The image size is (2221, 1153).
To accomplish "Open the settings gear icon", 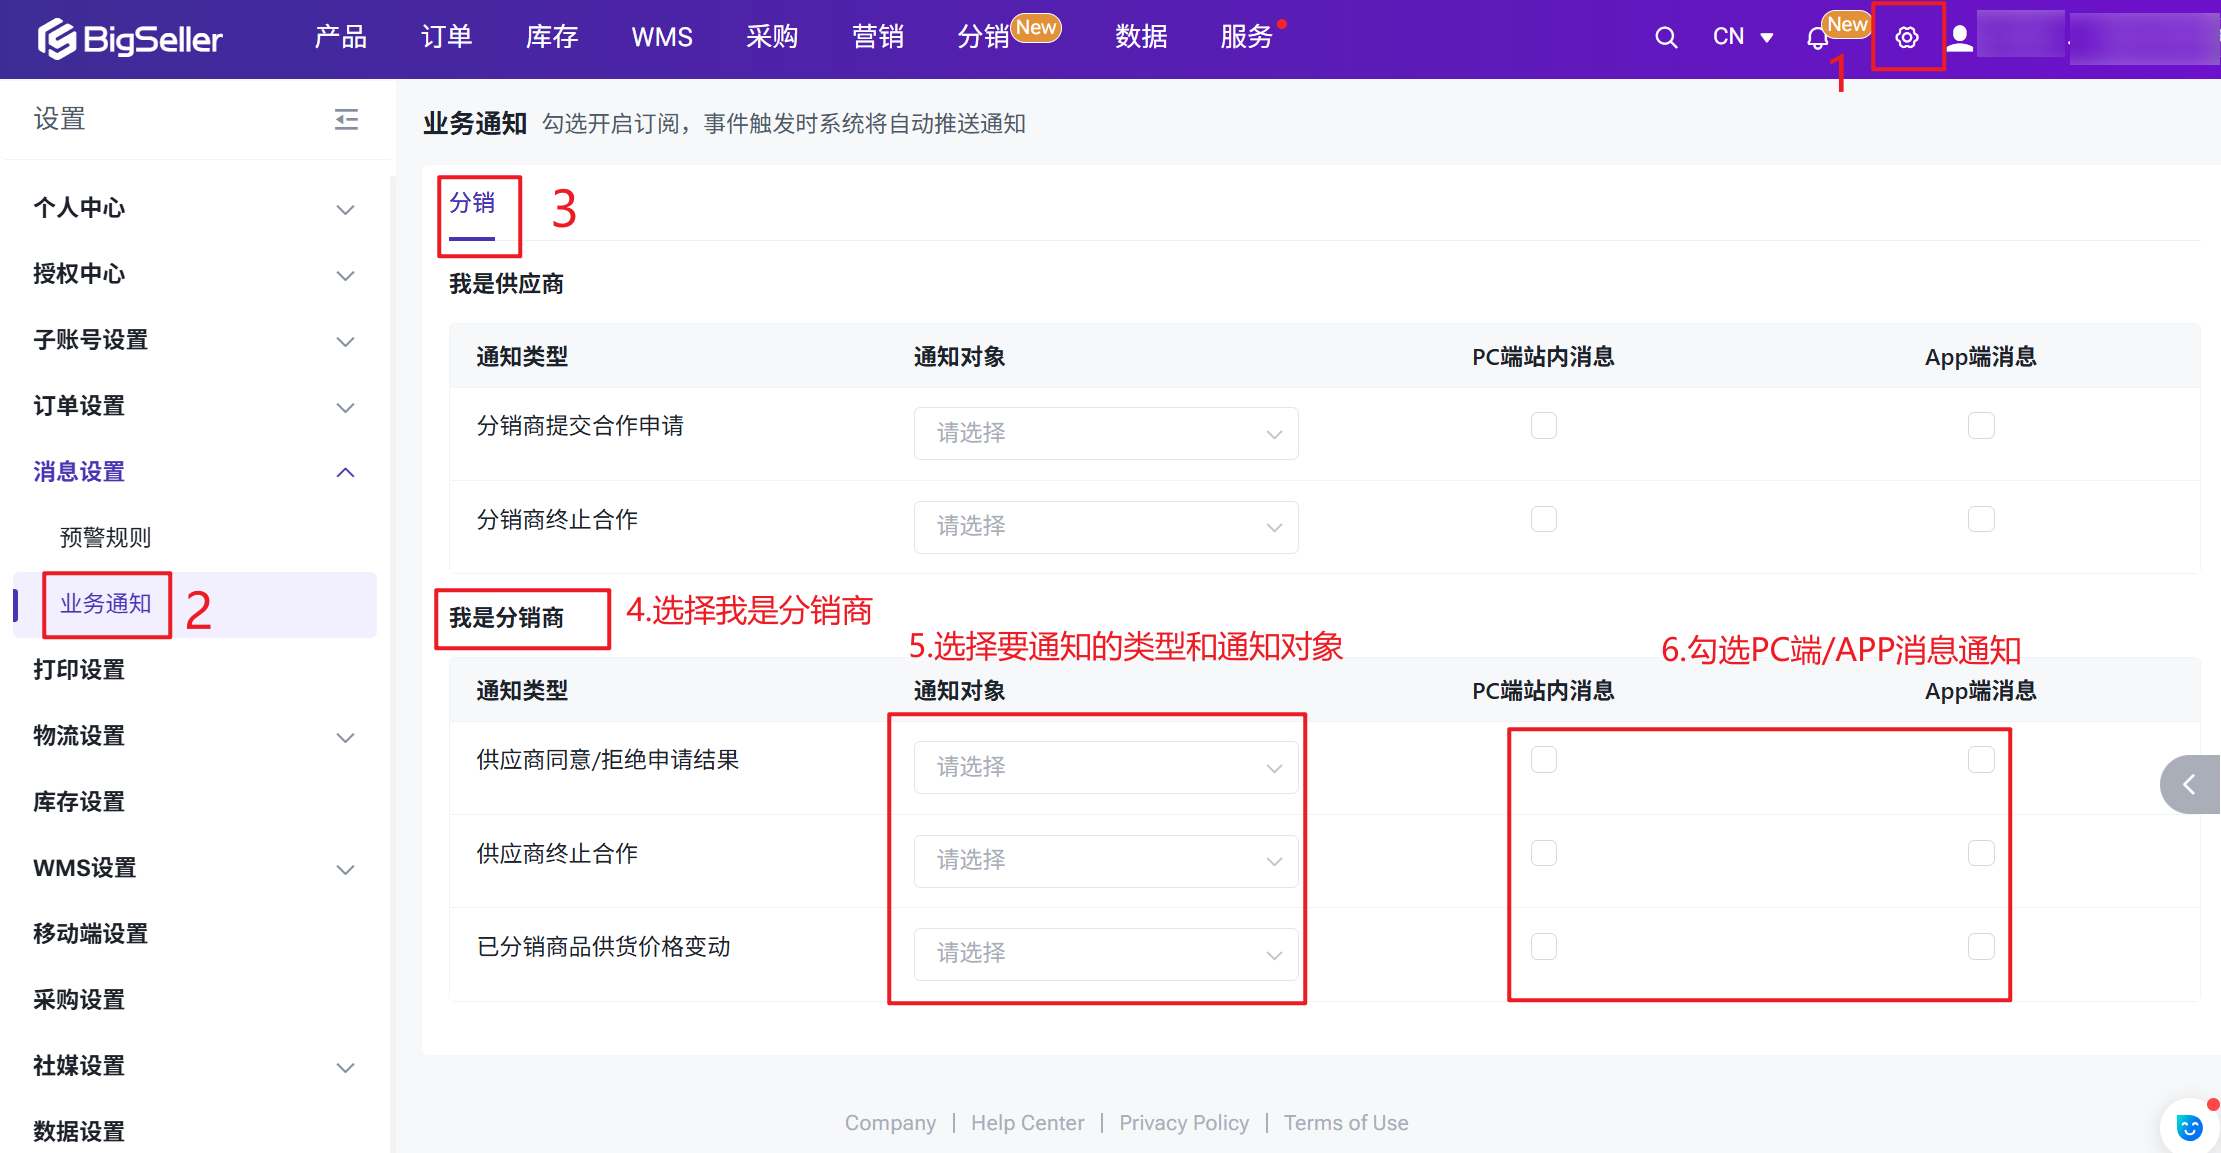I will coord(1907,38).
